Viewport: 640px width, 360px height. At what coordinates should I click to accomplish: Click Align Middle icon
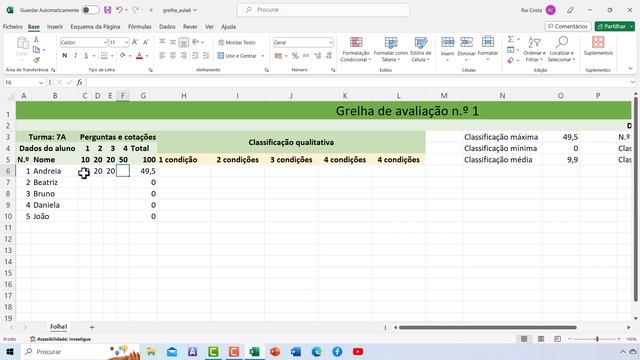173,42
